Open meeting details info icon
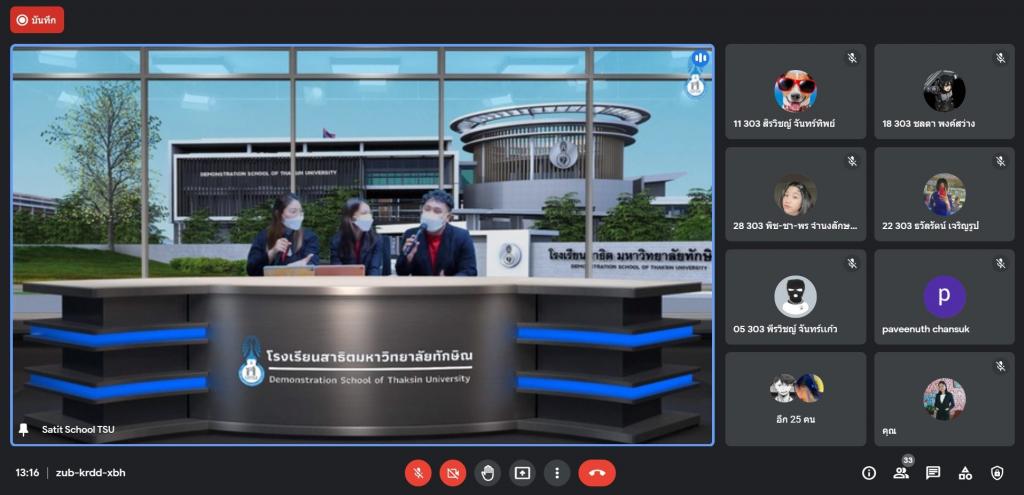1024x495 pixels. [869, 473]
